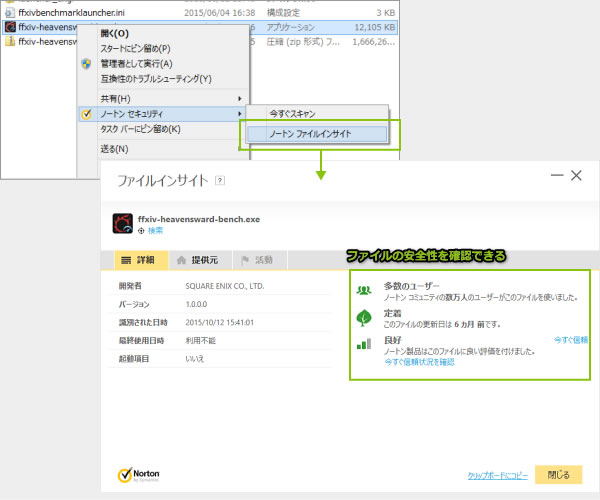The width and height of the screenshot is (600, 500).
Task: Click the 閉じる button
Action: (559, 475)
